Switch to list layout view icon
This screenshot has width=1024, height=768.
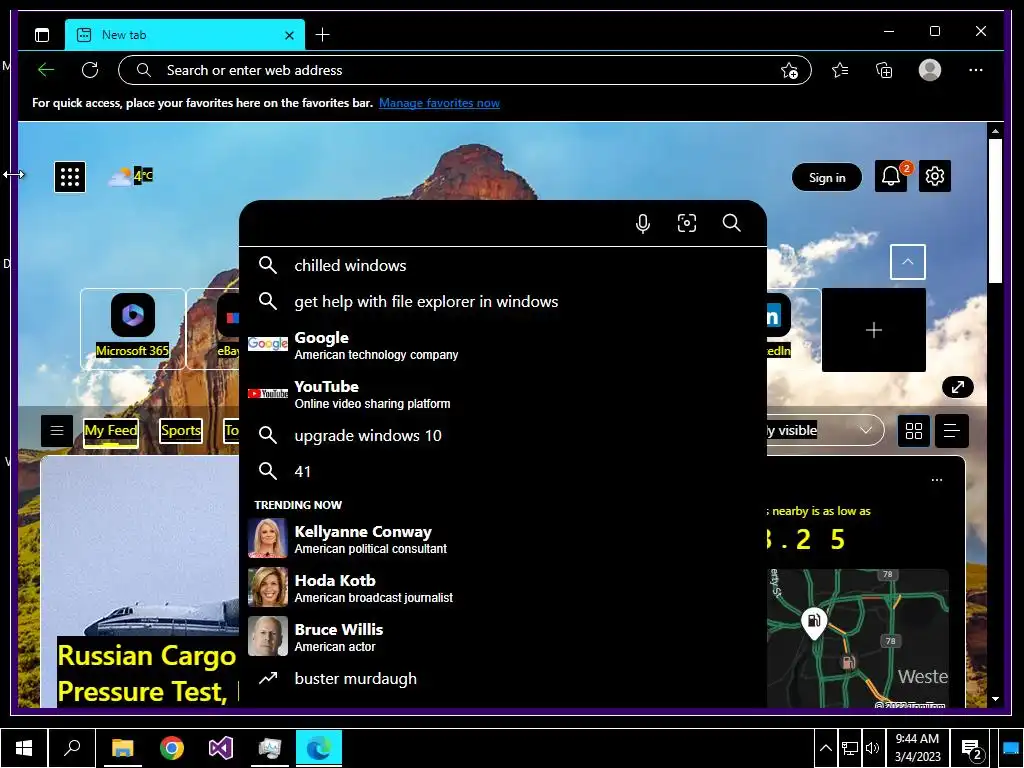(x=952, y=431)
